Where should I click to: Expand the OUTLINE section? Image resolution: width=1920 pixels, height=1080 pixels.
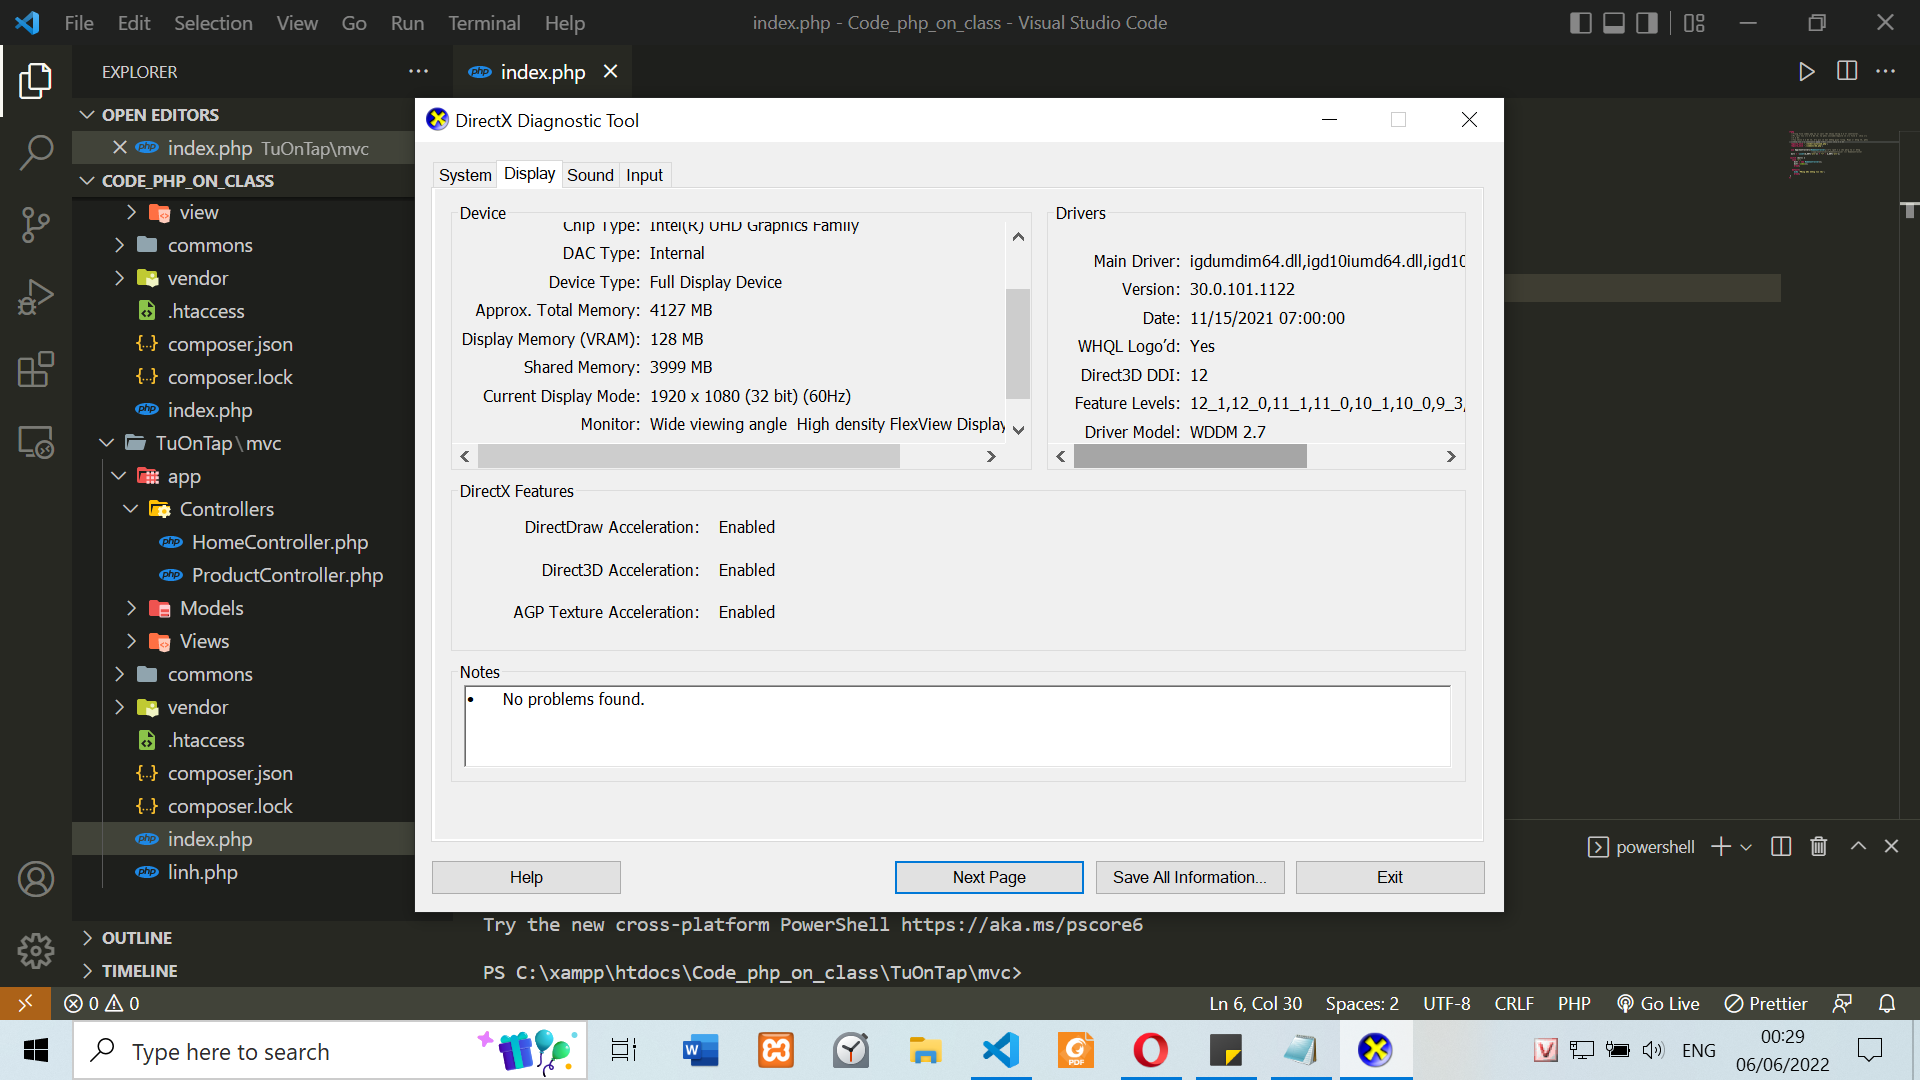point(137,938)
